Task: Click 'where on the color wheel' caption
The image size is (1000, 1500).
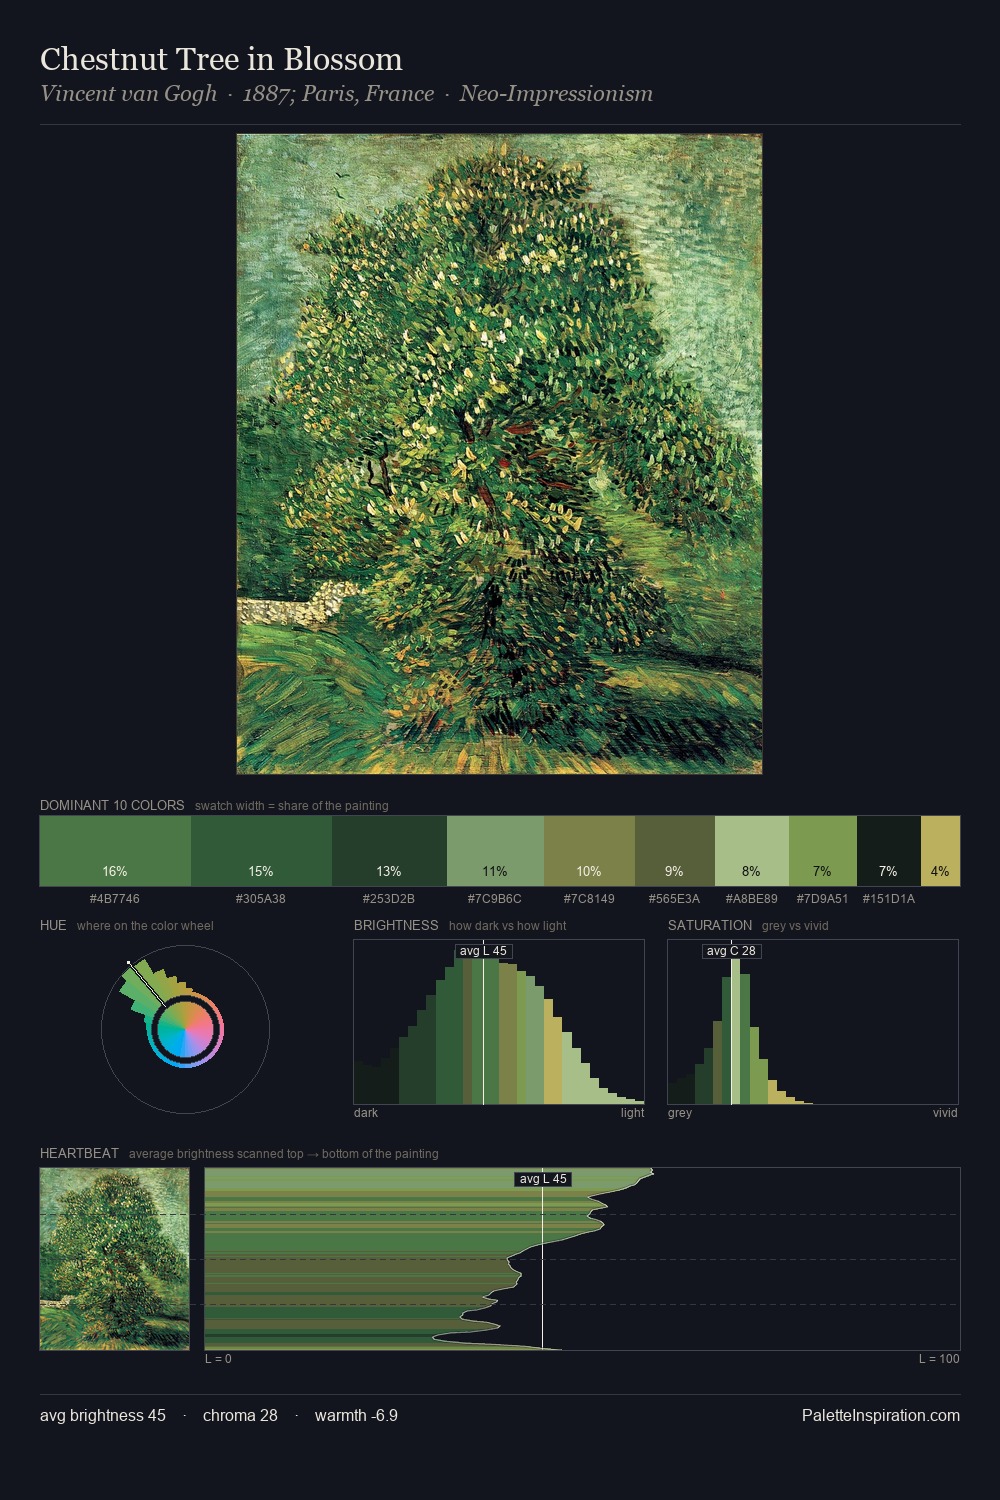Action: tap(145, 926)
